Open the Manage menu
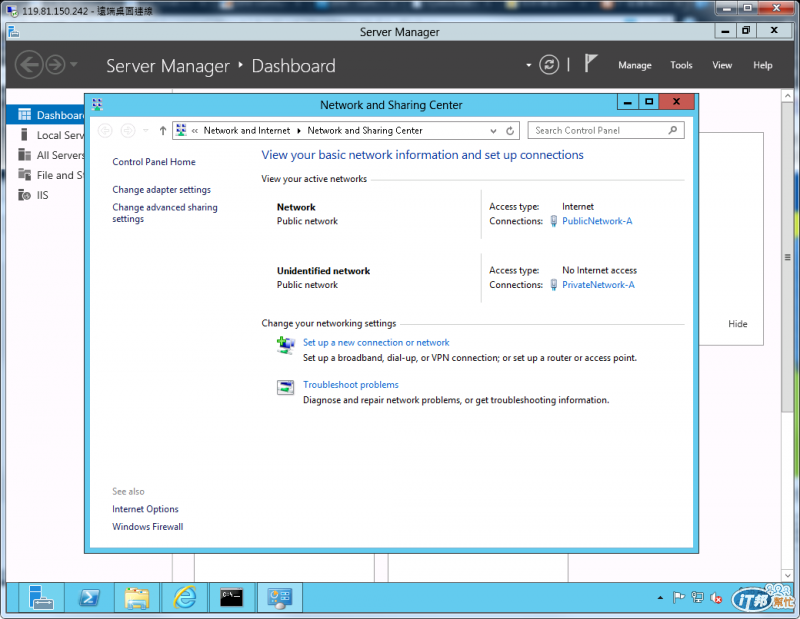The image size is (800, 619). (x=635, y=65)
